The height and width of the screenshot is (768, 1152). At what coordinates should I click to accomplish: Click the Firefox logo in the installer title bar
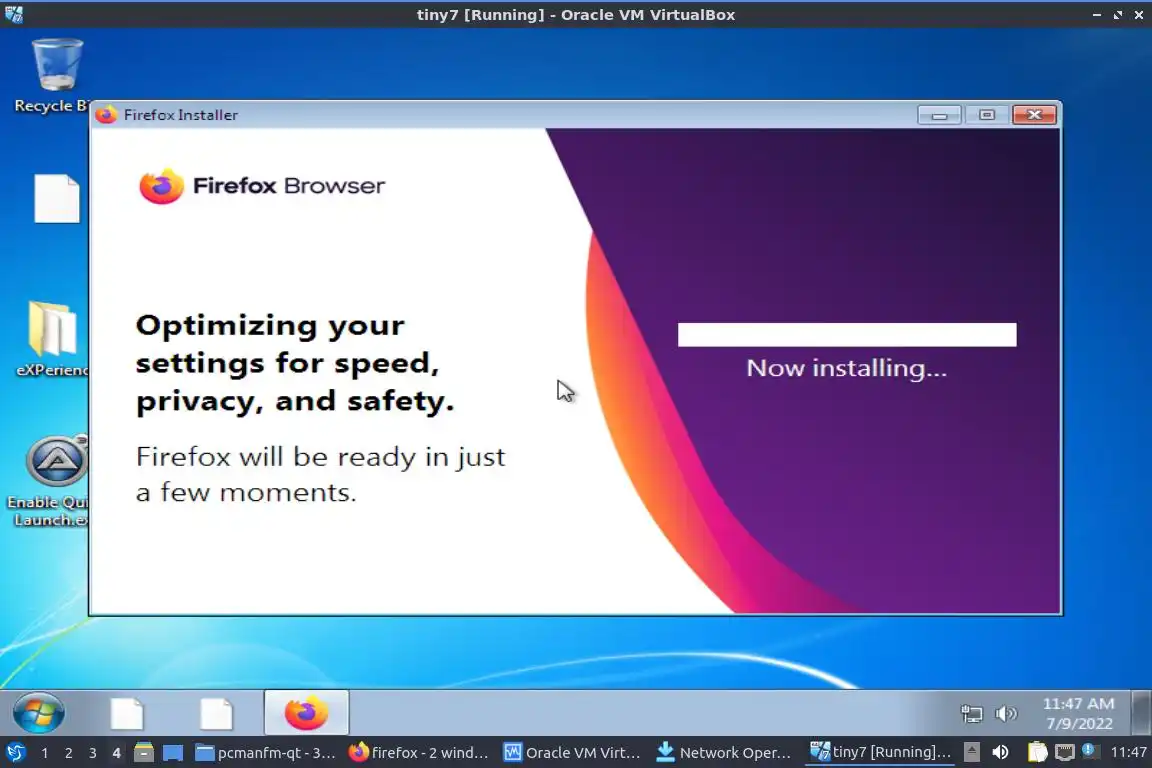(106, 115)
